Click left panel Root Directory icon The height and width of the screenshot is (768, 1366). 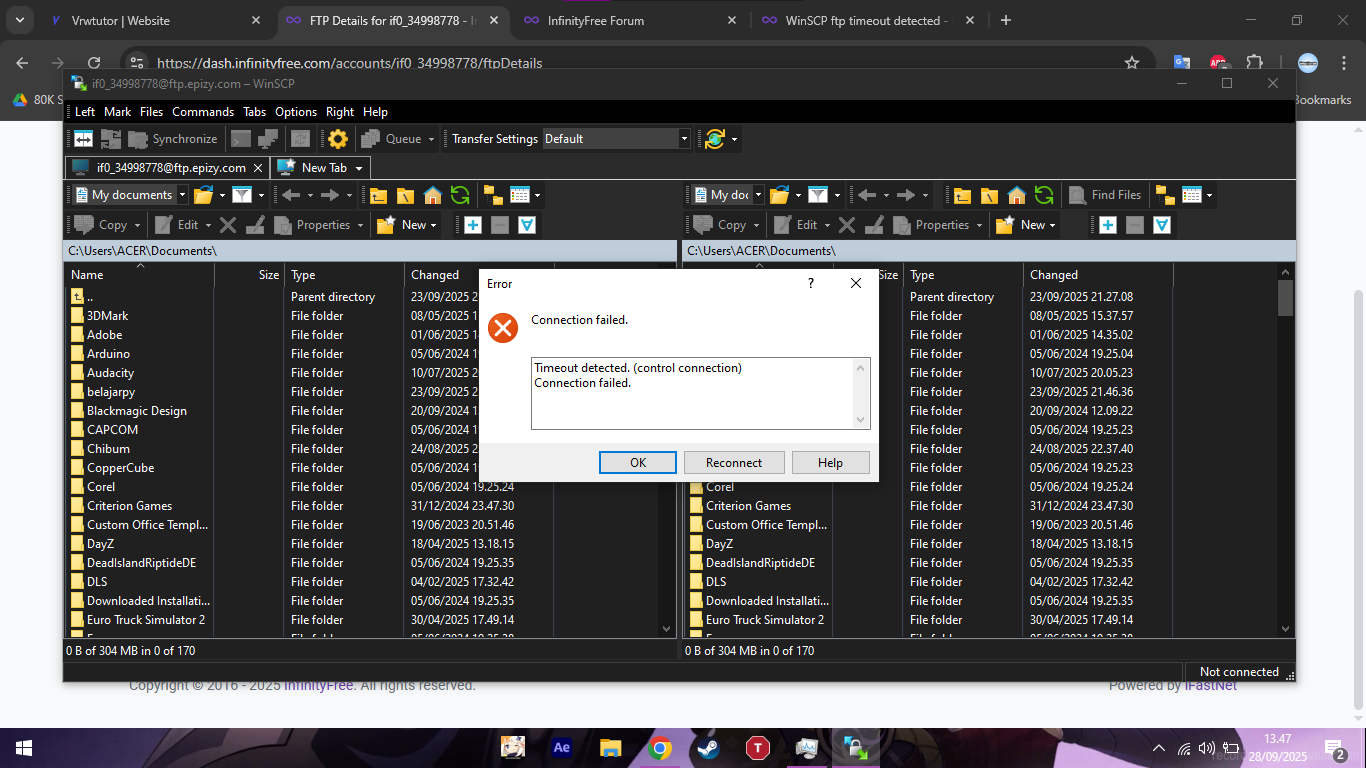(x=405, y=195)
